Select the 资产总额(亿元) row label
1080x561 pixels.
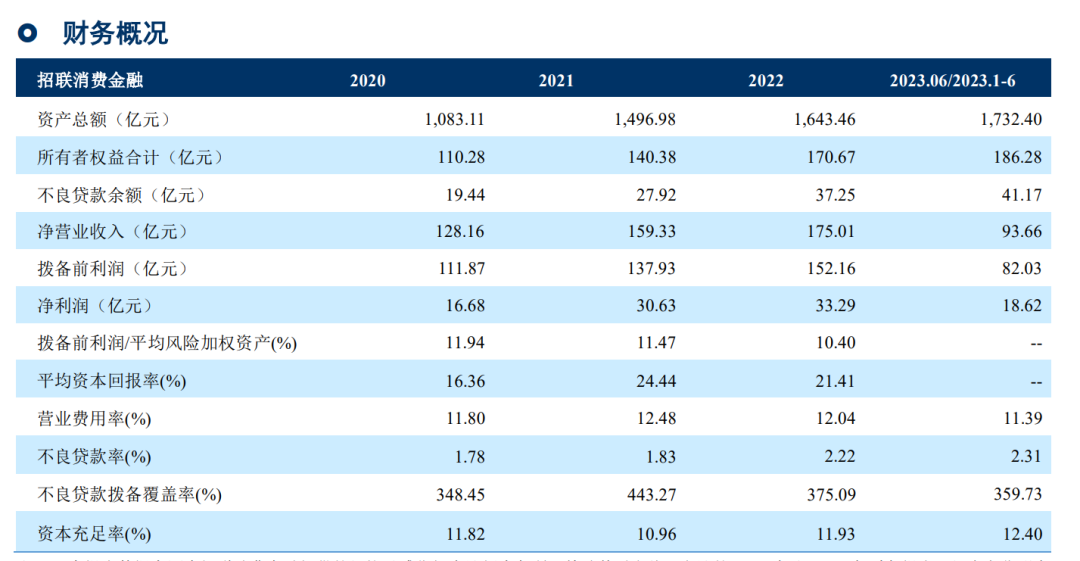(104, 119)
